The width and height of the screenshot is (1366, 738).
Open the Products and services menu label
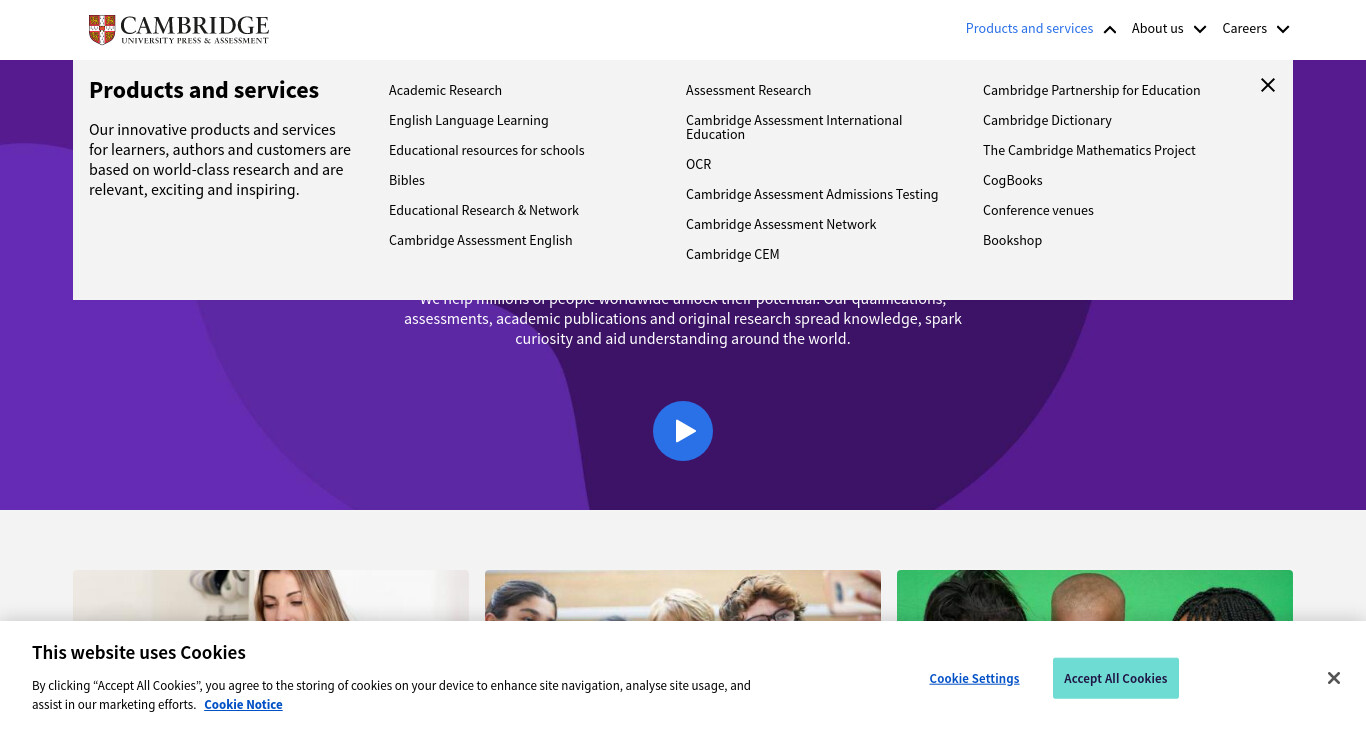[x=1029, y=28]
